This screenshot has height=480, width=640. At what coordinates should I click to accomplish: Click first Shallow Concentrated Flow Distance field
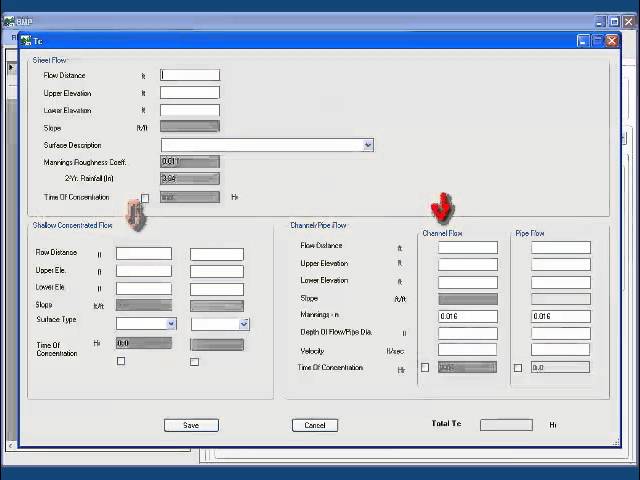144,253
